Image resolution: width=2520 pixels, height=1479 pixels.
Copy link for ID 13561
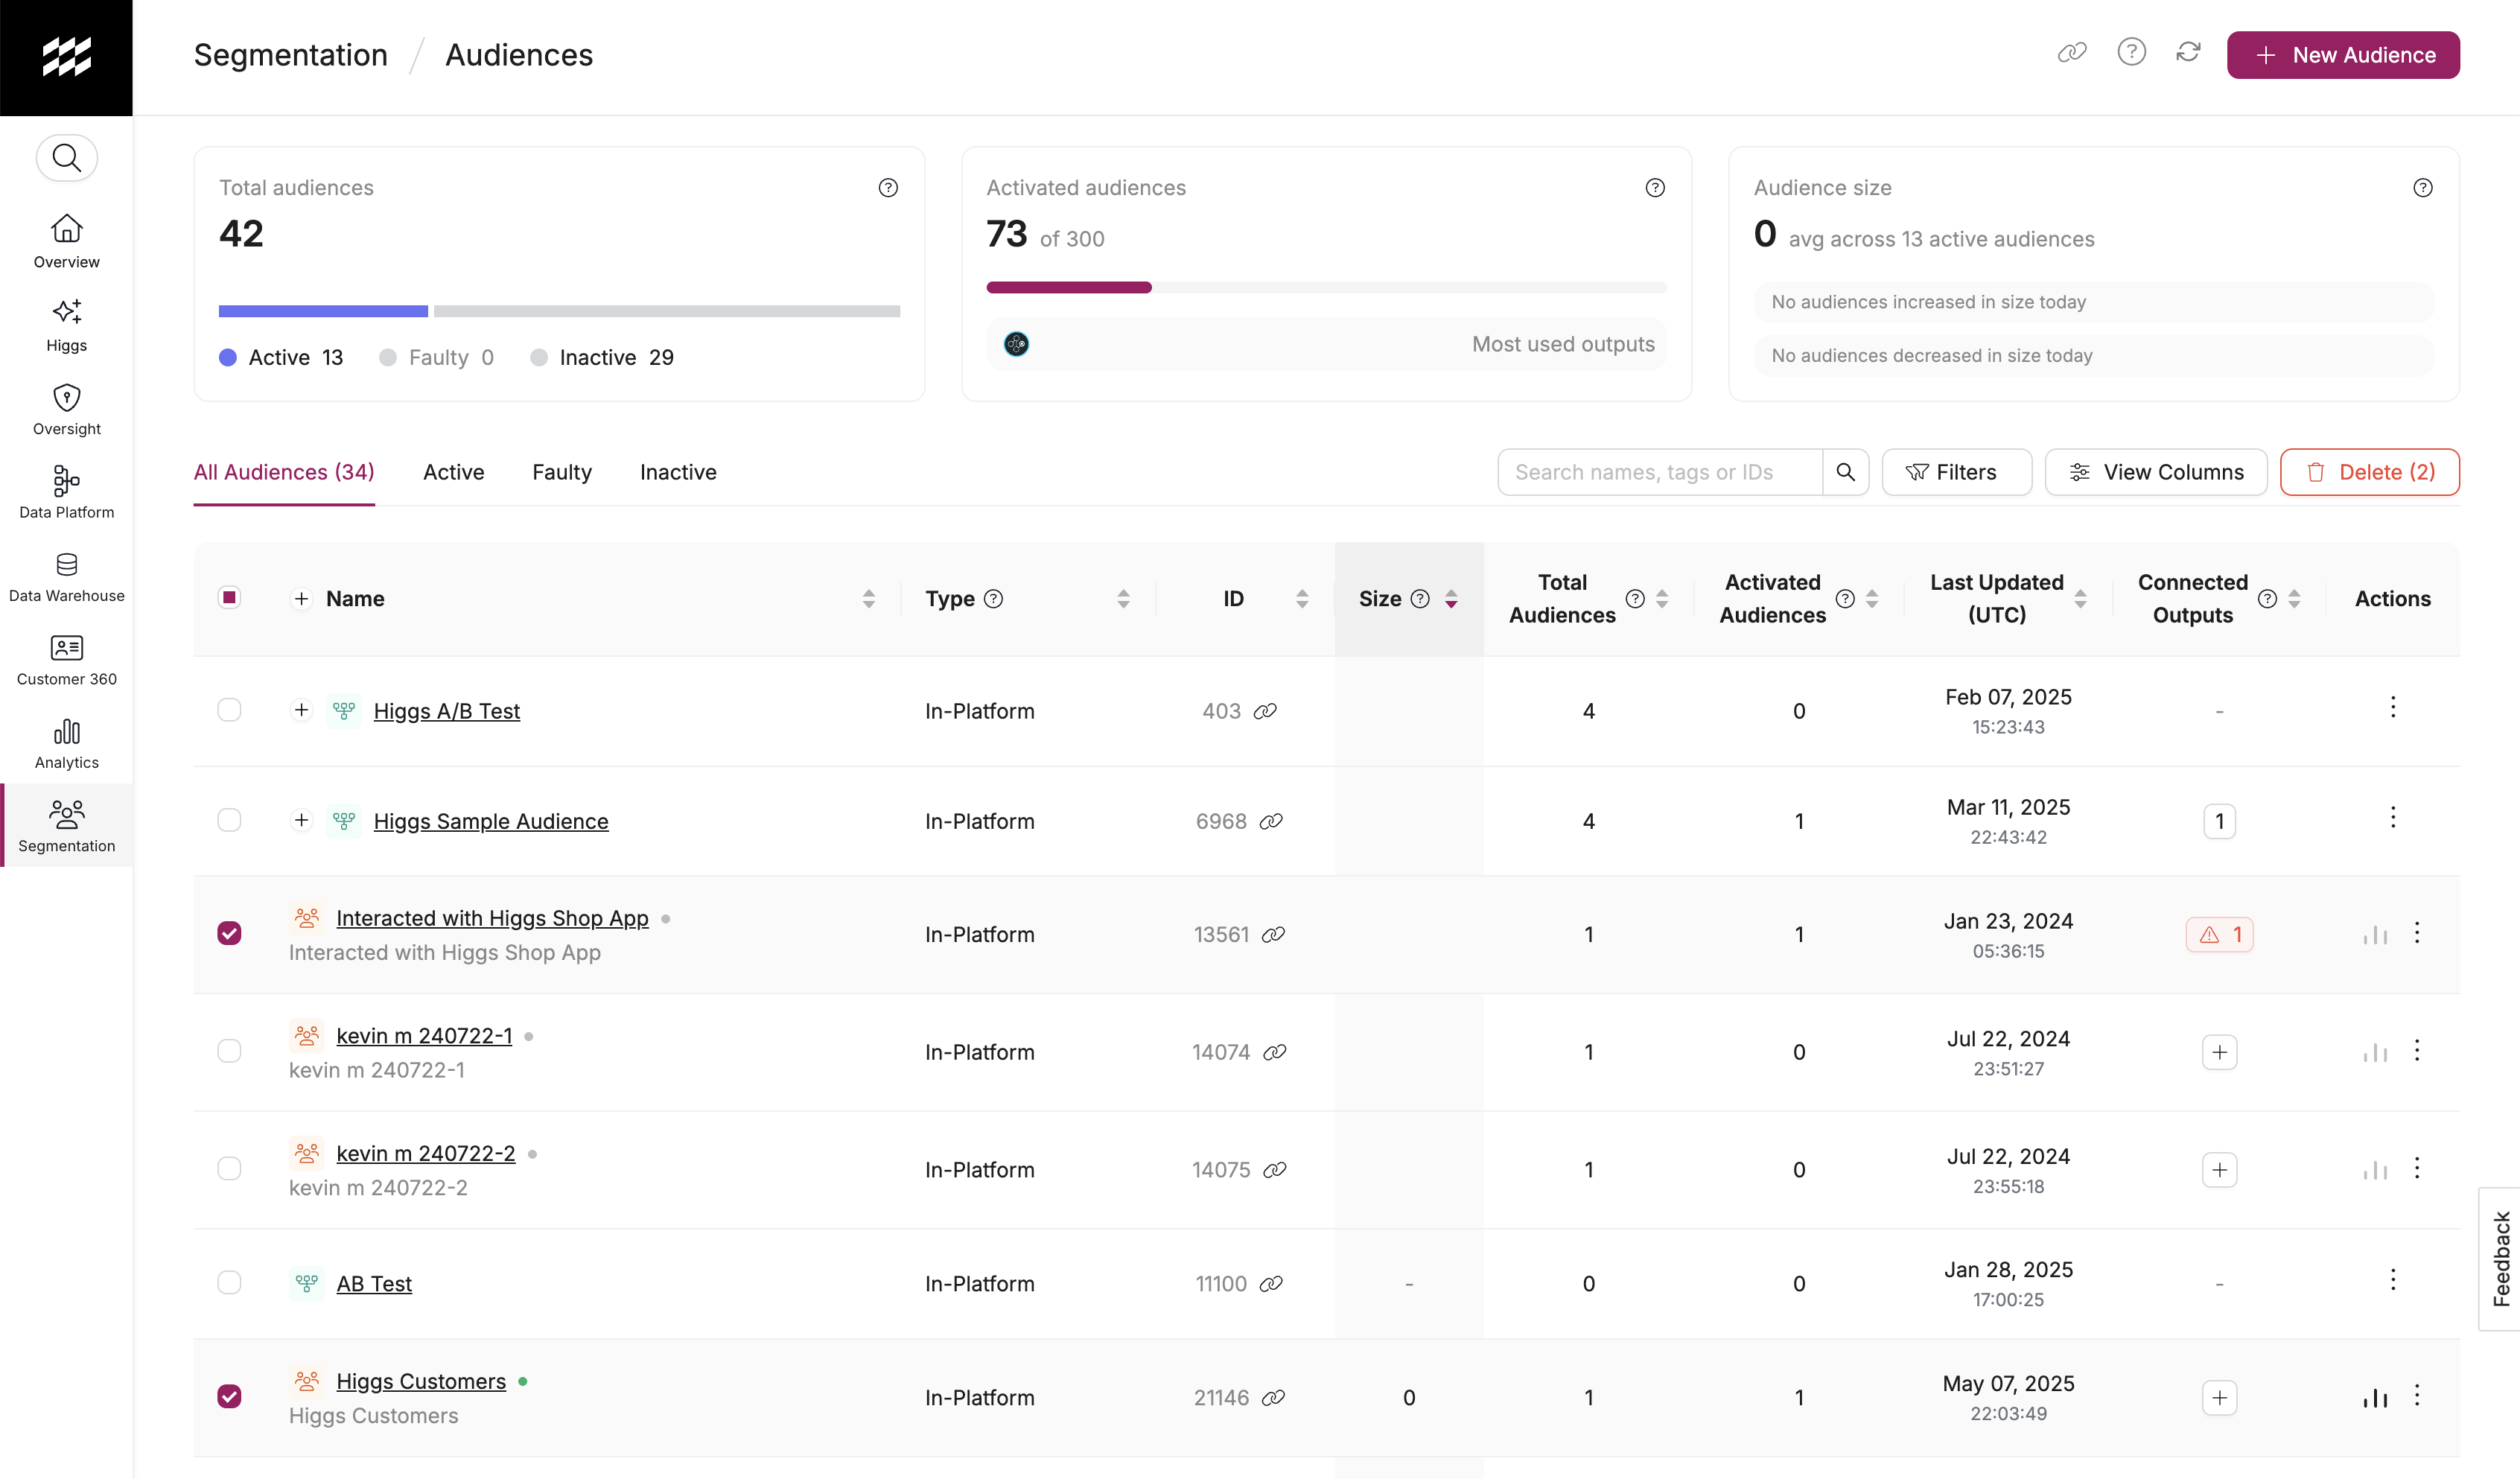coord(1273,934)
